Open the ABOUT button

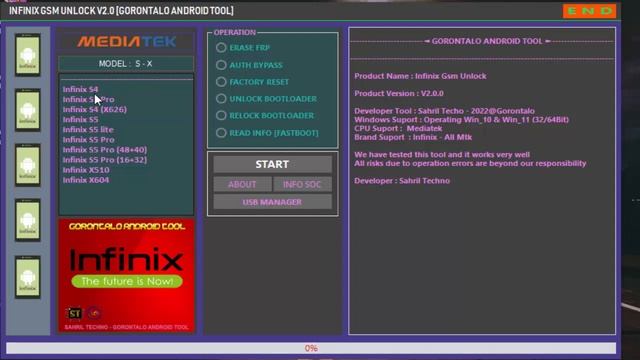tap(242, 184)
